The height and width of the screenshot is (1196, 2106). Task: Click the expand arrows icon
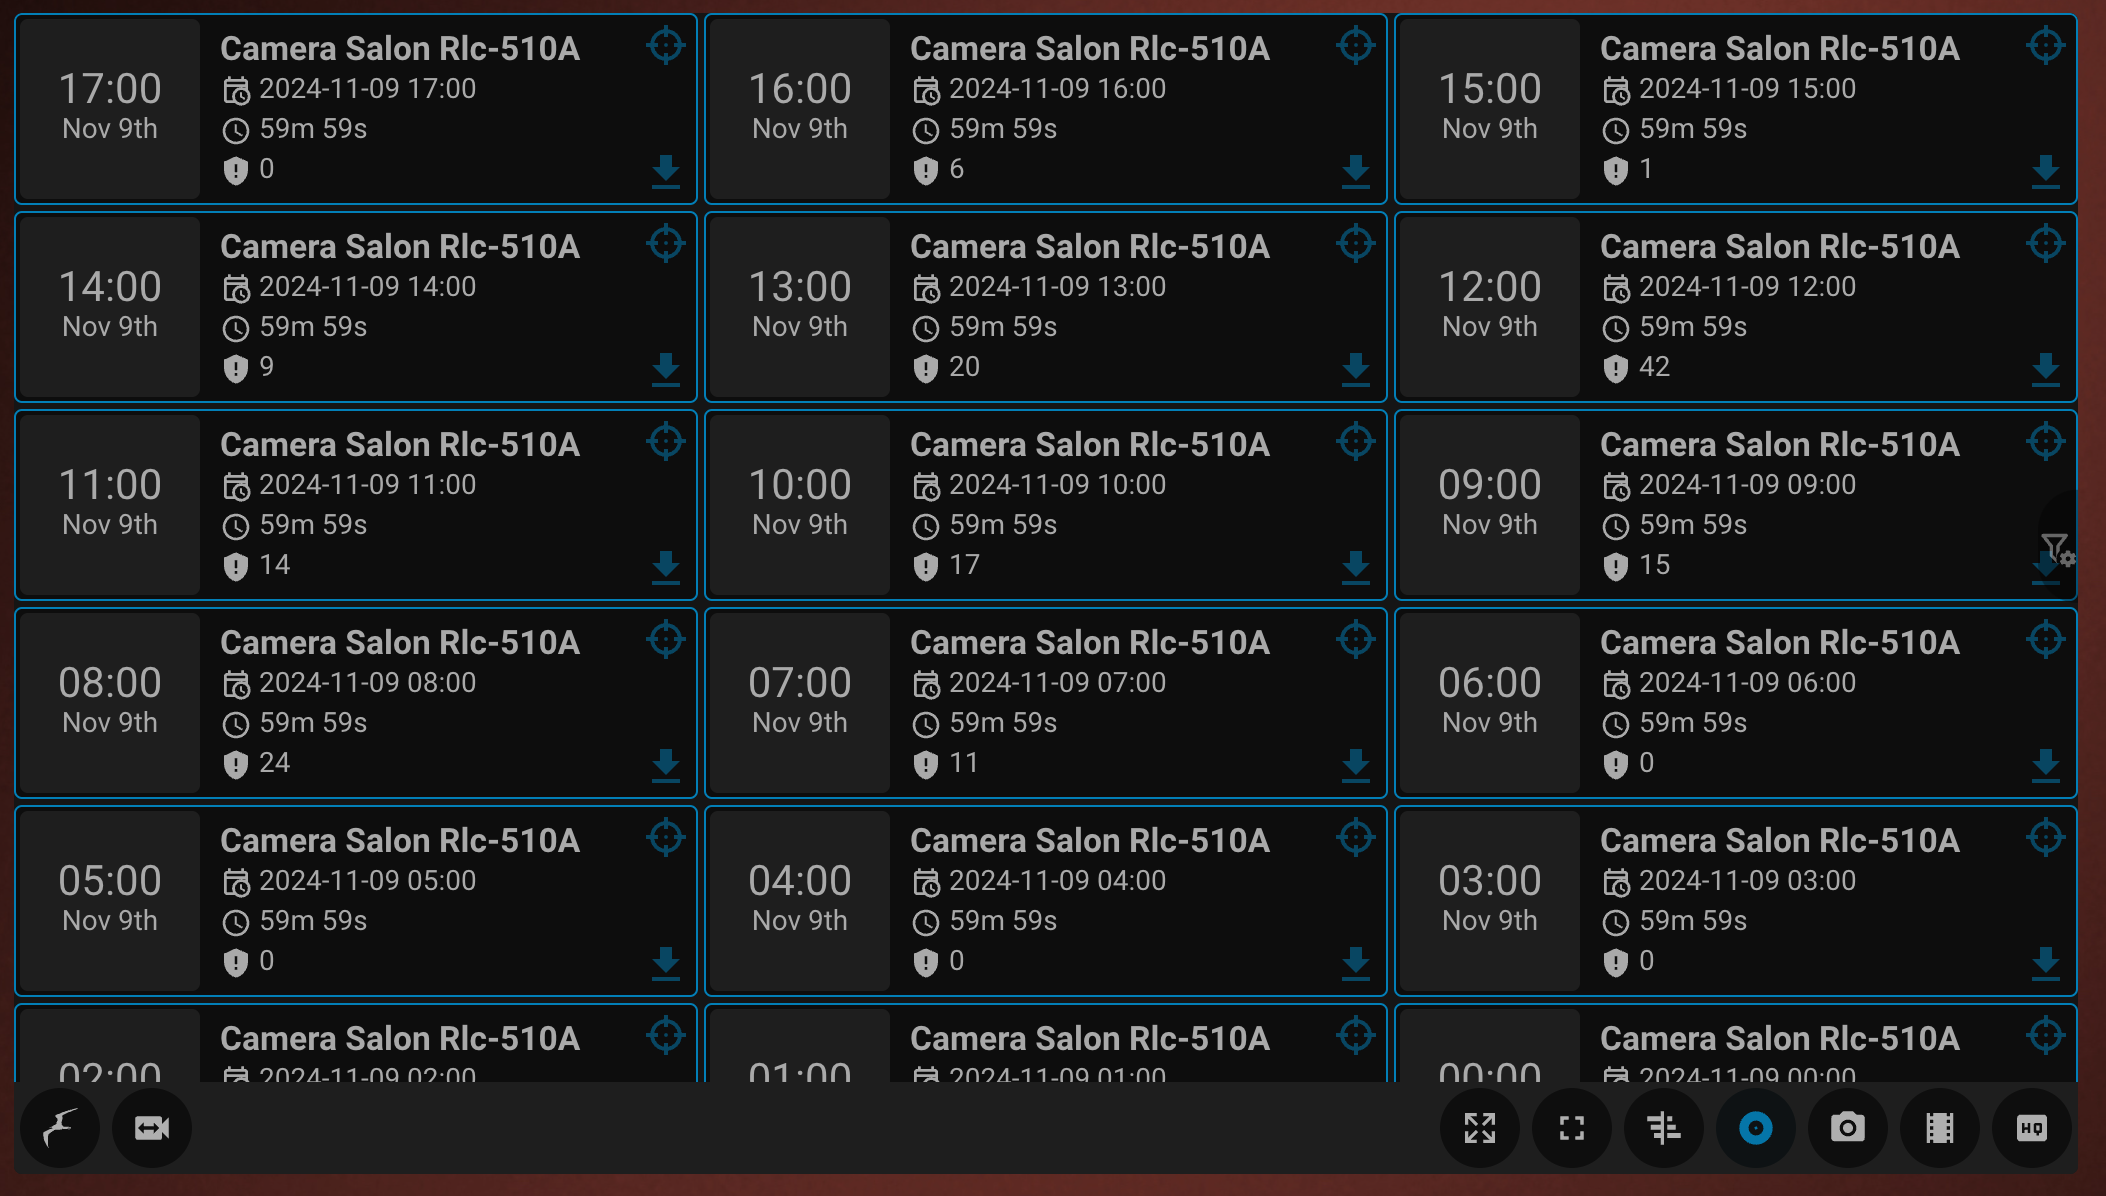[x=1480, y=1128]
